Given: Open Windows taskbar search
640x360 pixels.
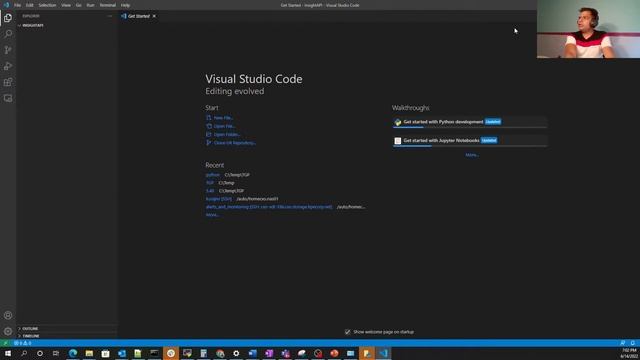Looking at the screenshot, I should click(24, 353).
